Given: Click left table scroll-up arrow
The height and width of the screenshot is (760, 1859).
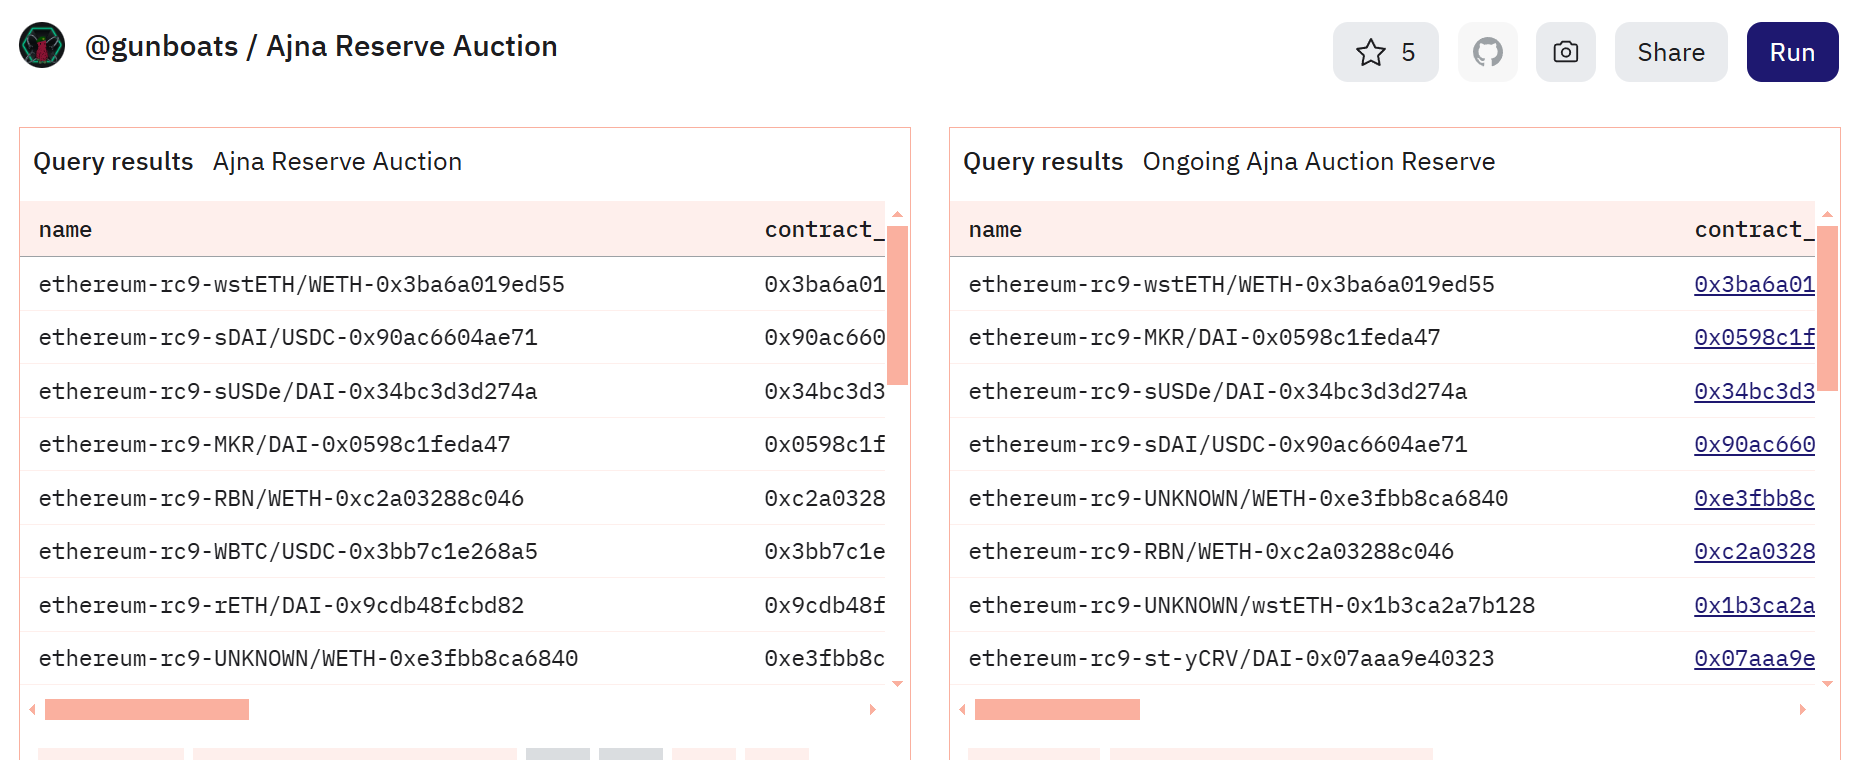Looking at the screenshot, I should pos(897,214).
